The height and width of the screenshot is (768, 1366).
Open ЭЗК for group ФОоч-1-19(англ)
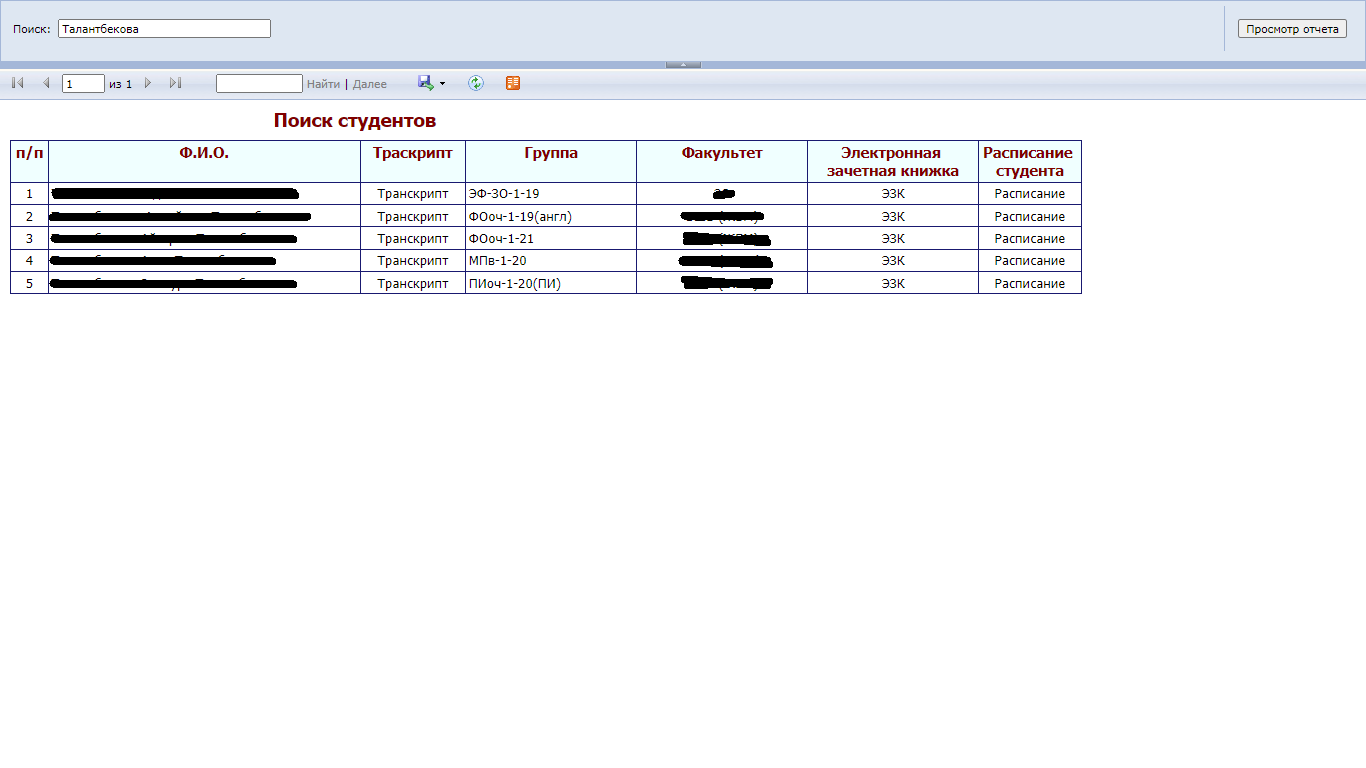click(893, 217)
